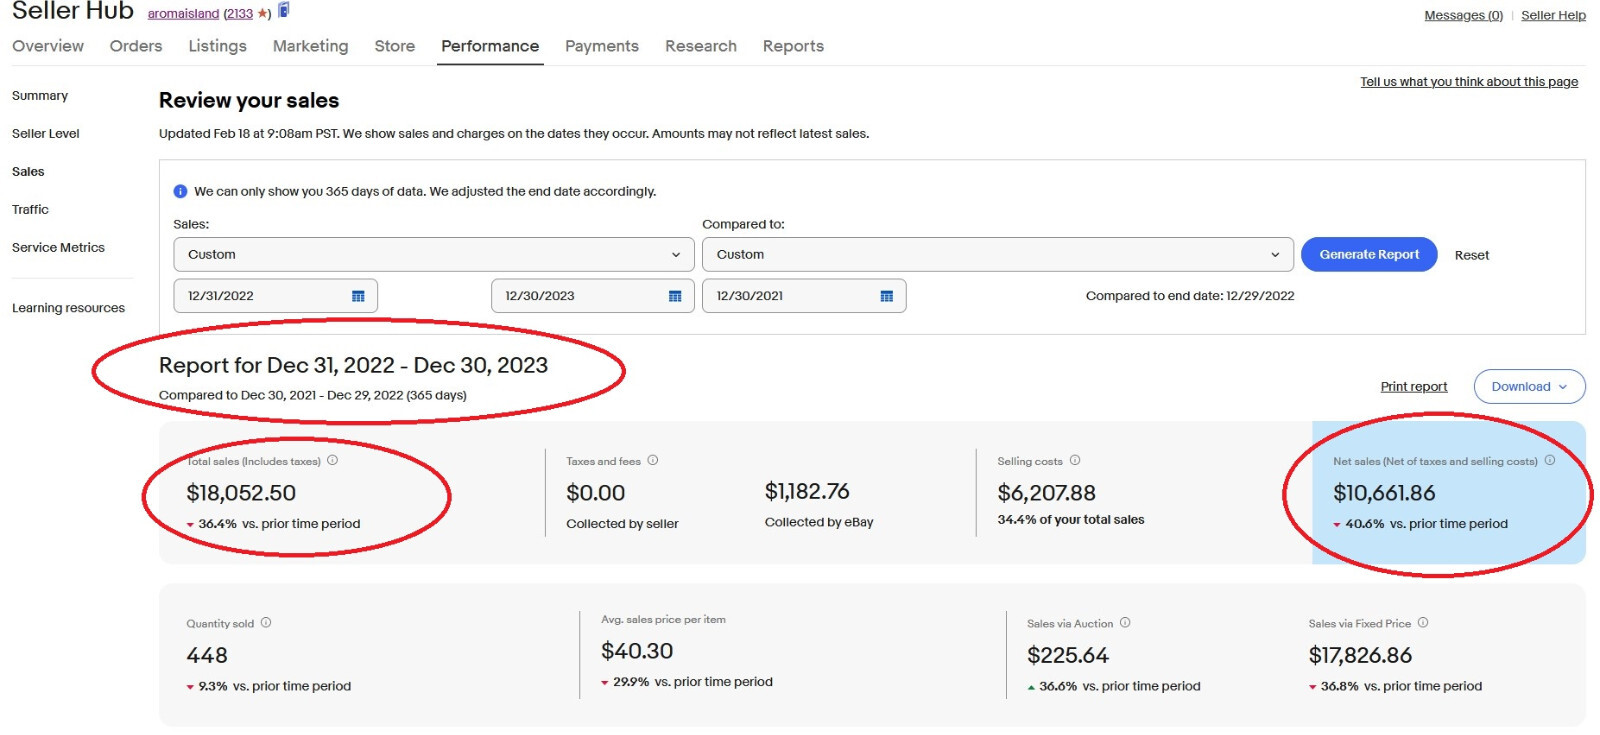Switch to the Research tab
Screen dimensions: 1600x735
[701, 46]
